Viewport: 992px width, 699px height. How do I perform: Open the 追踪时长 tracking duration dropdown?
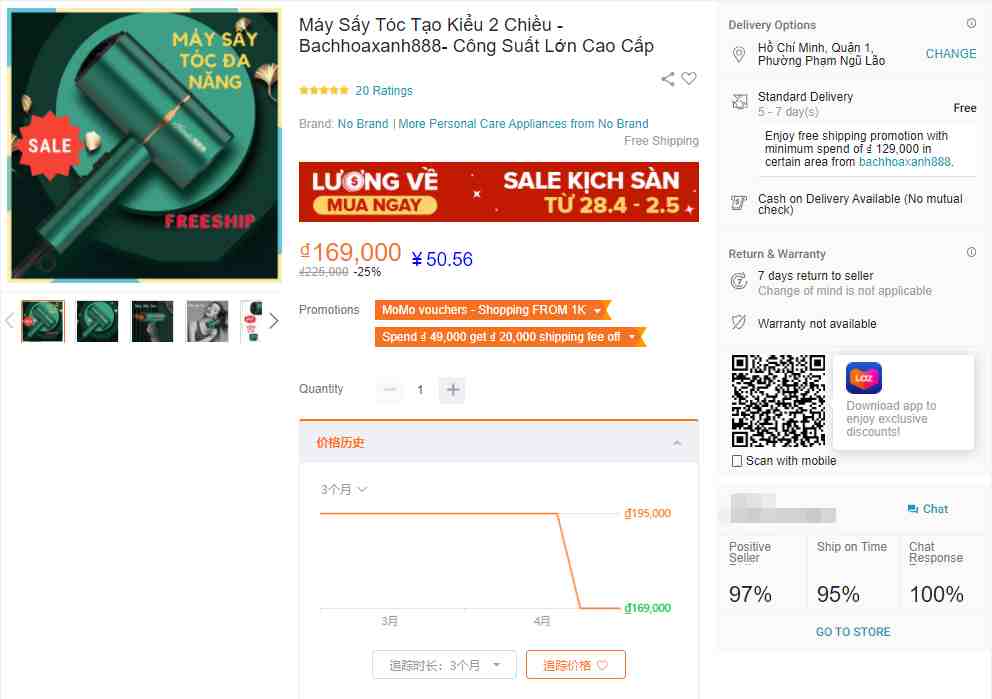[x=444, y=665]
